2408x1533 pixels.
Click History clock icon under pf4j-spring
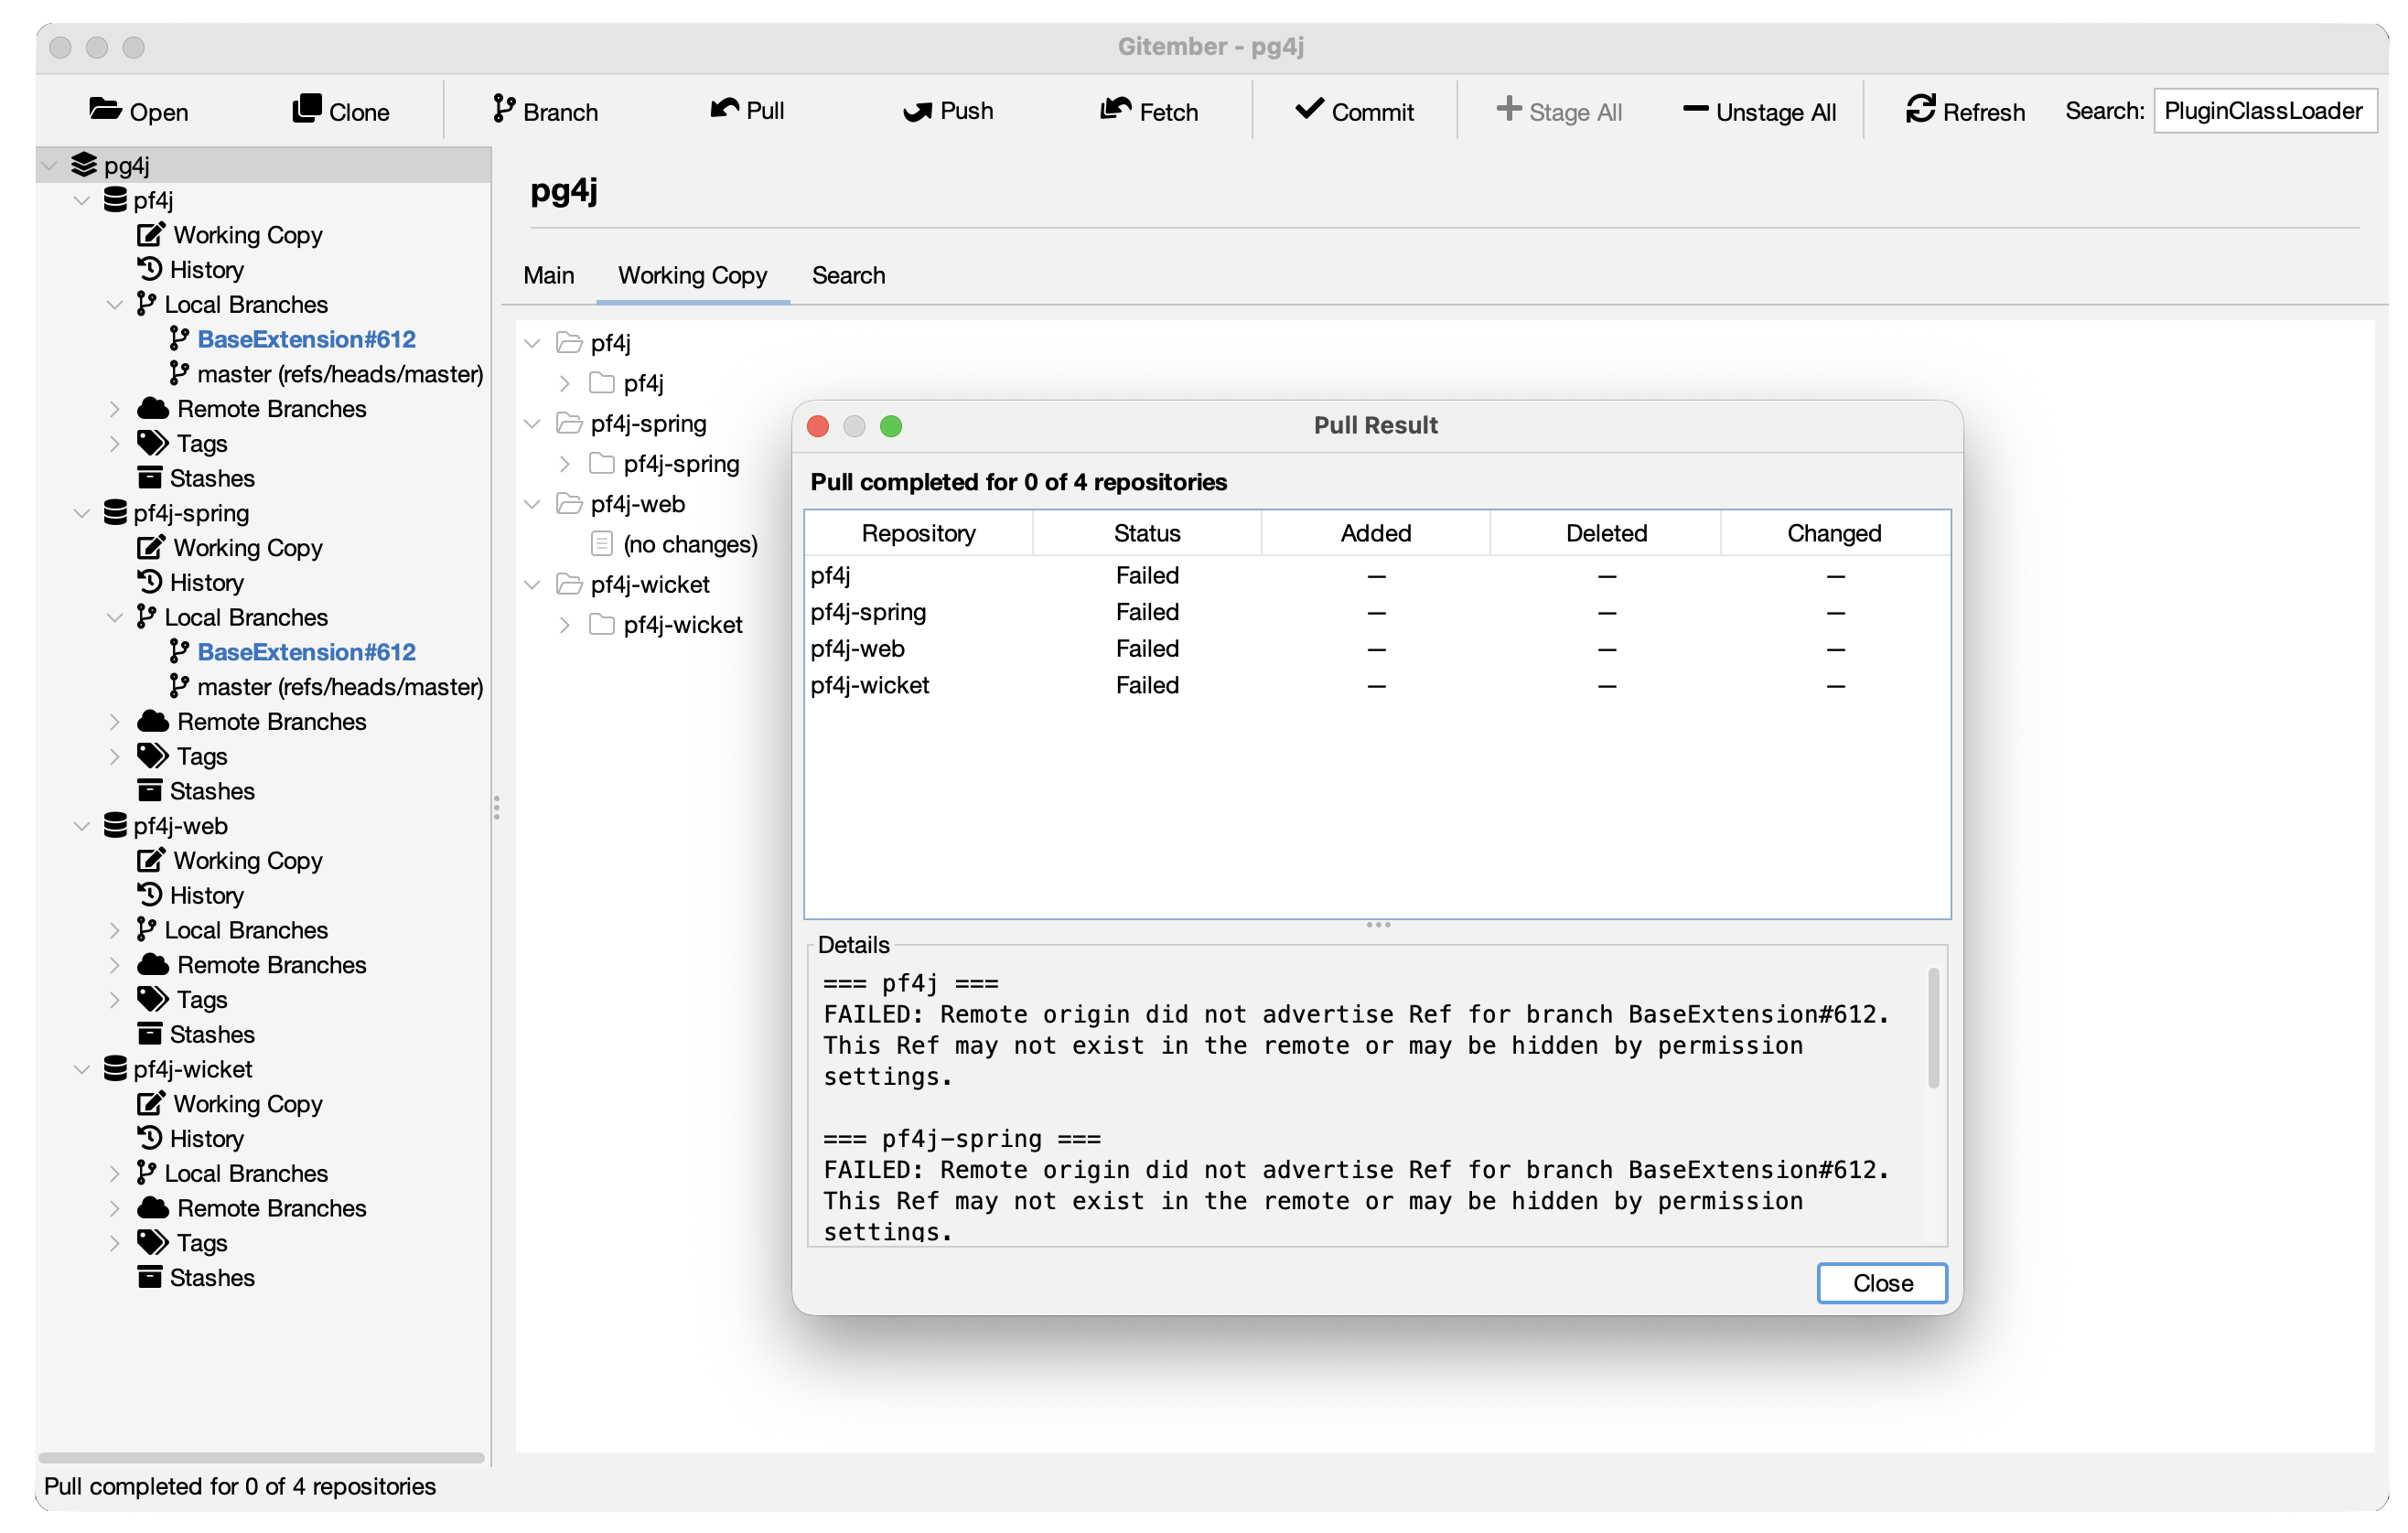click(x=150, y=582)
